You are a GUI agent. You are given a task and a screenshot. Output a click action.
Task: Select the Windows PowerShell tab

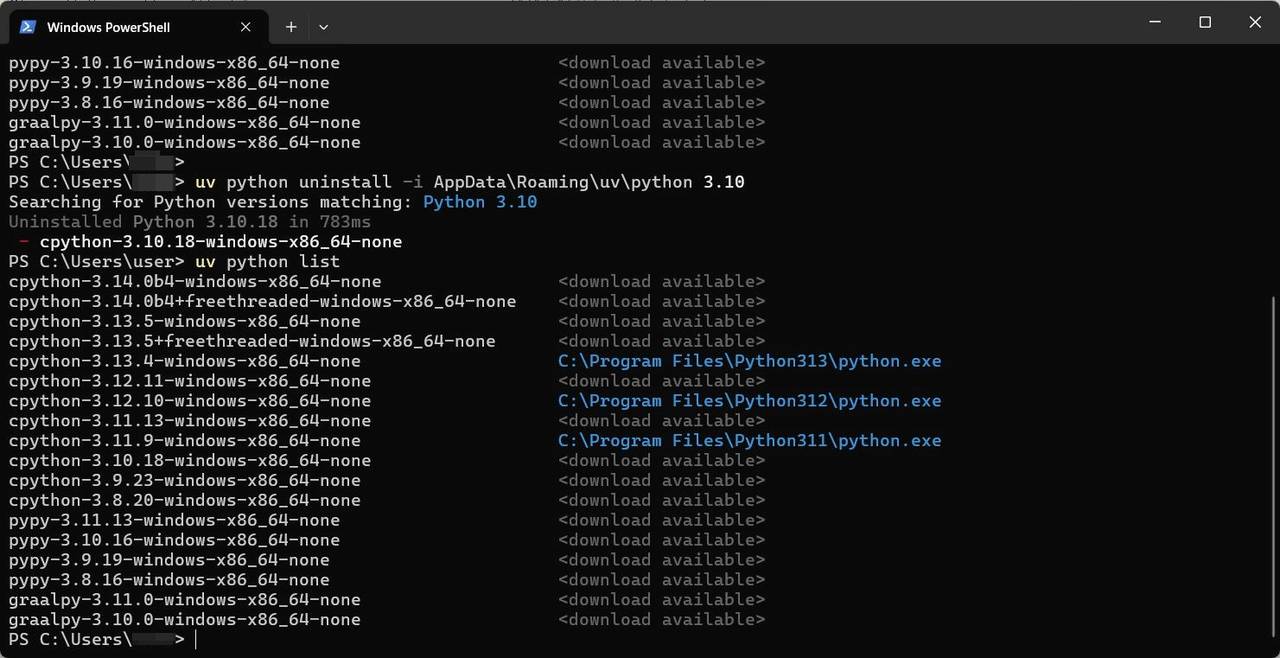(x=139, y=26)
